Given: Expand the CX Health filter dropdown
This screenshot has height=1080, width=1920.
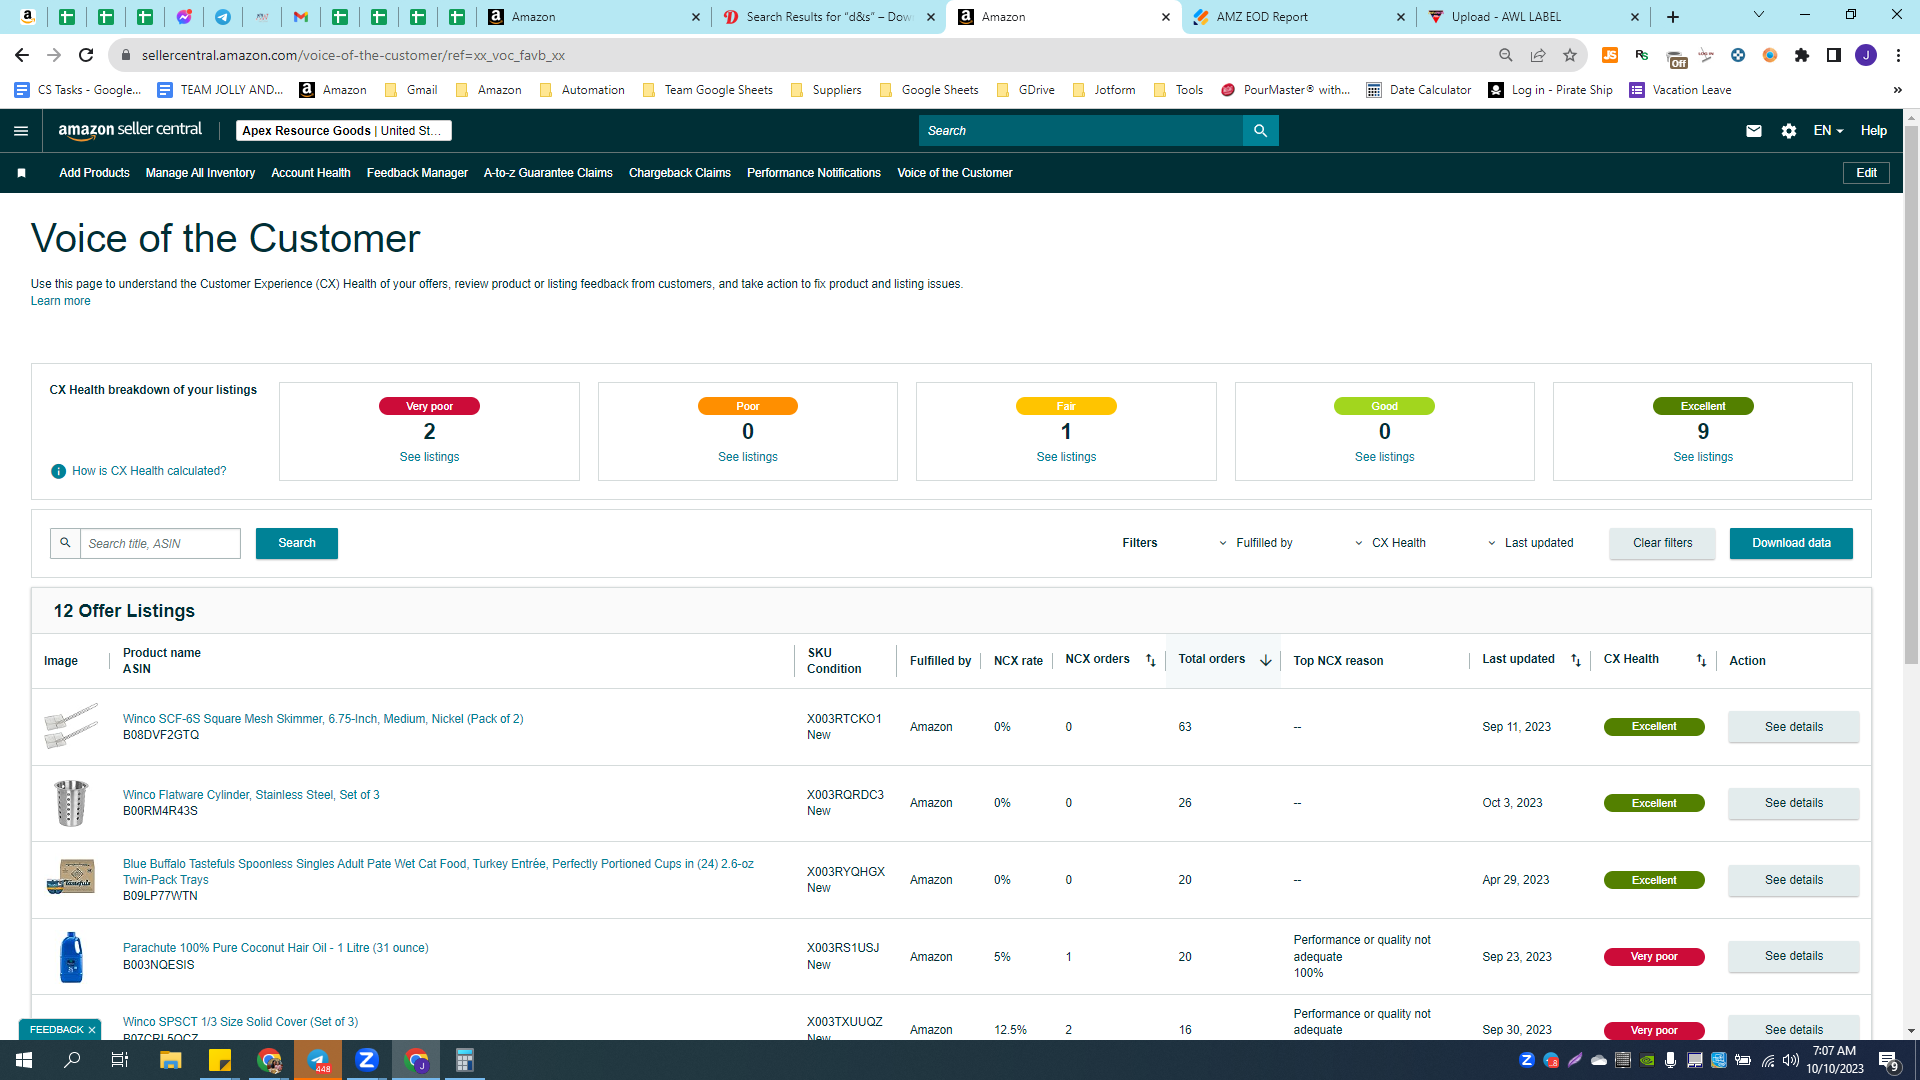Looking at the screenshot, I should 1391,543.
